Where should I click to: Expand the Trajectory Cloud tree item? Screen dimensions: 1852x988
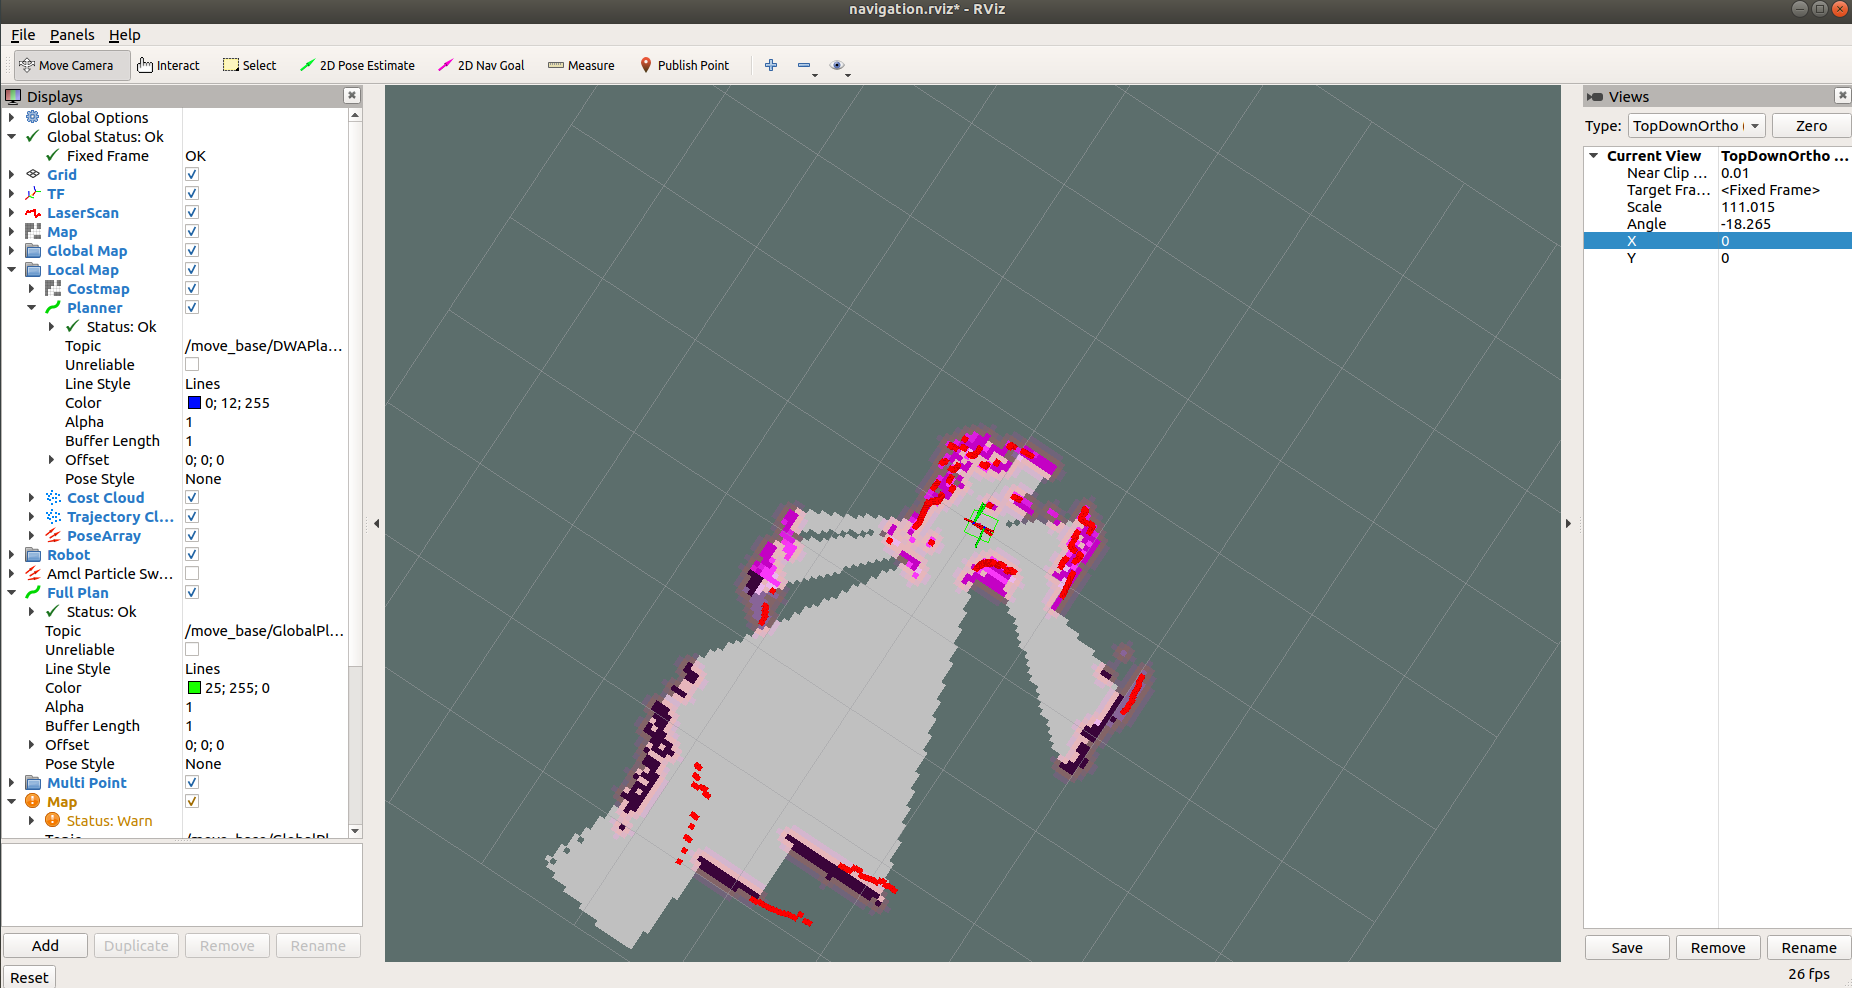(32, 516)
